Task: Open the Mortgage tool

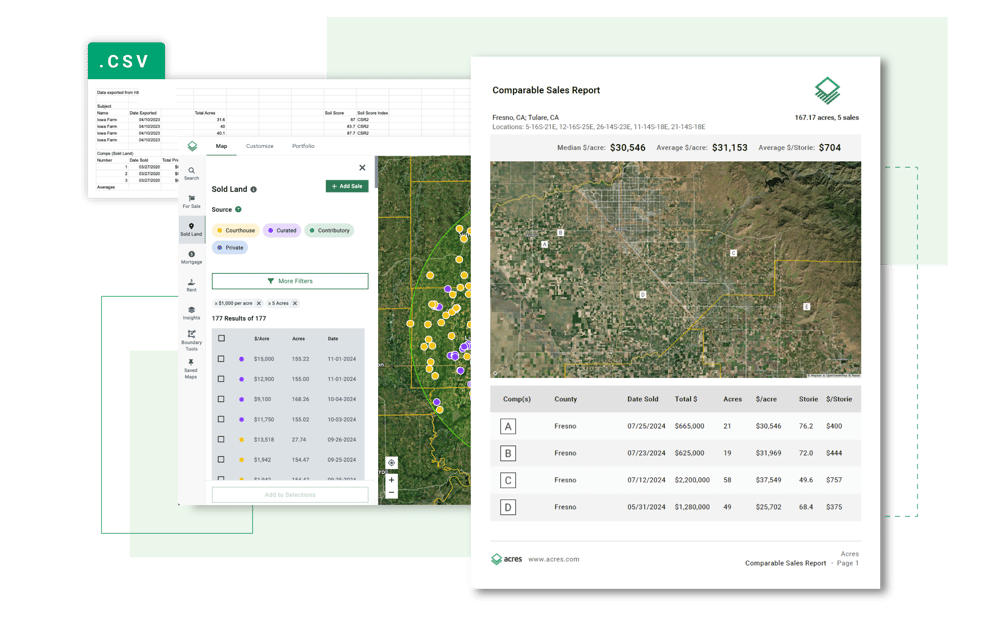Action: [x=191, y=256]
